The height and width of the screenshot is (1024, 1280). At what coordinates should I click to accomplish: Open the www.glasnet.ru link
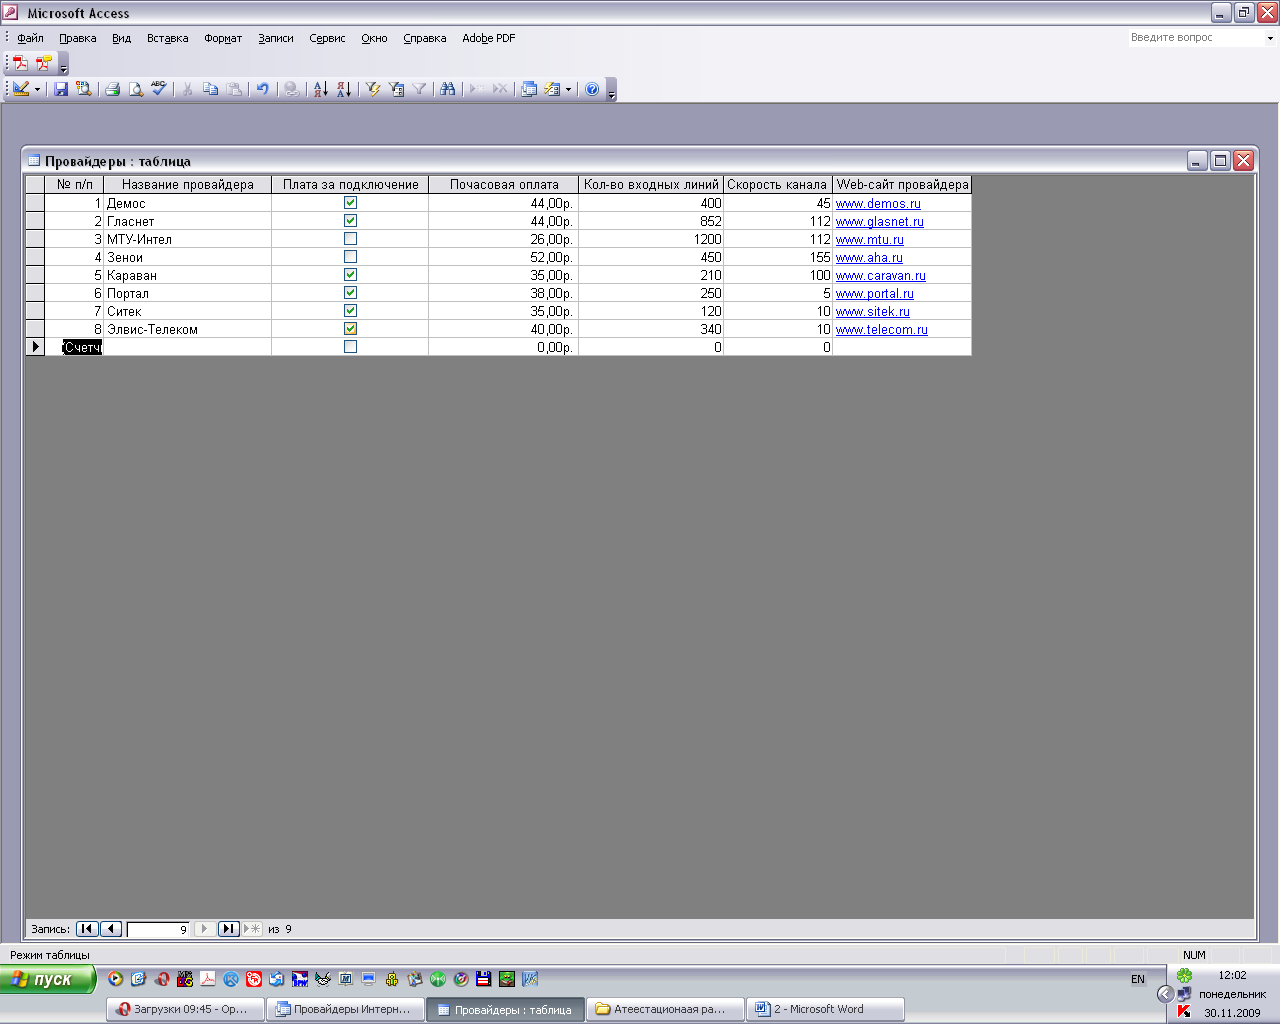(880, 222)
